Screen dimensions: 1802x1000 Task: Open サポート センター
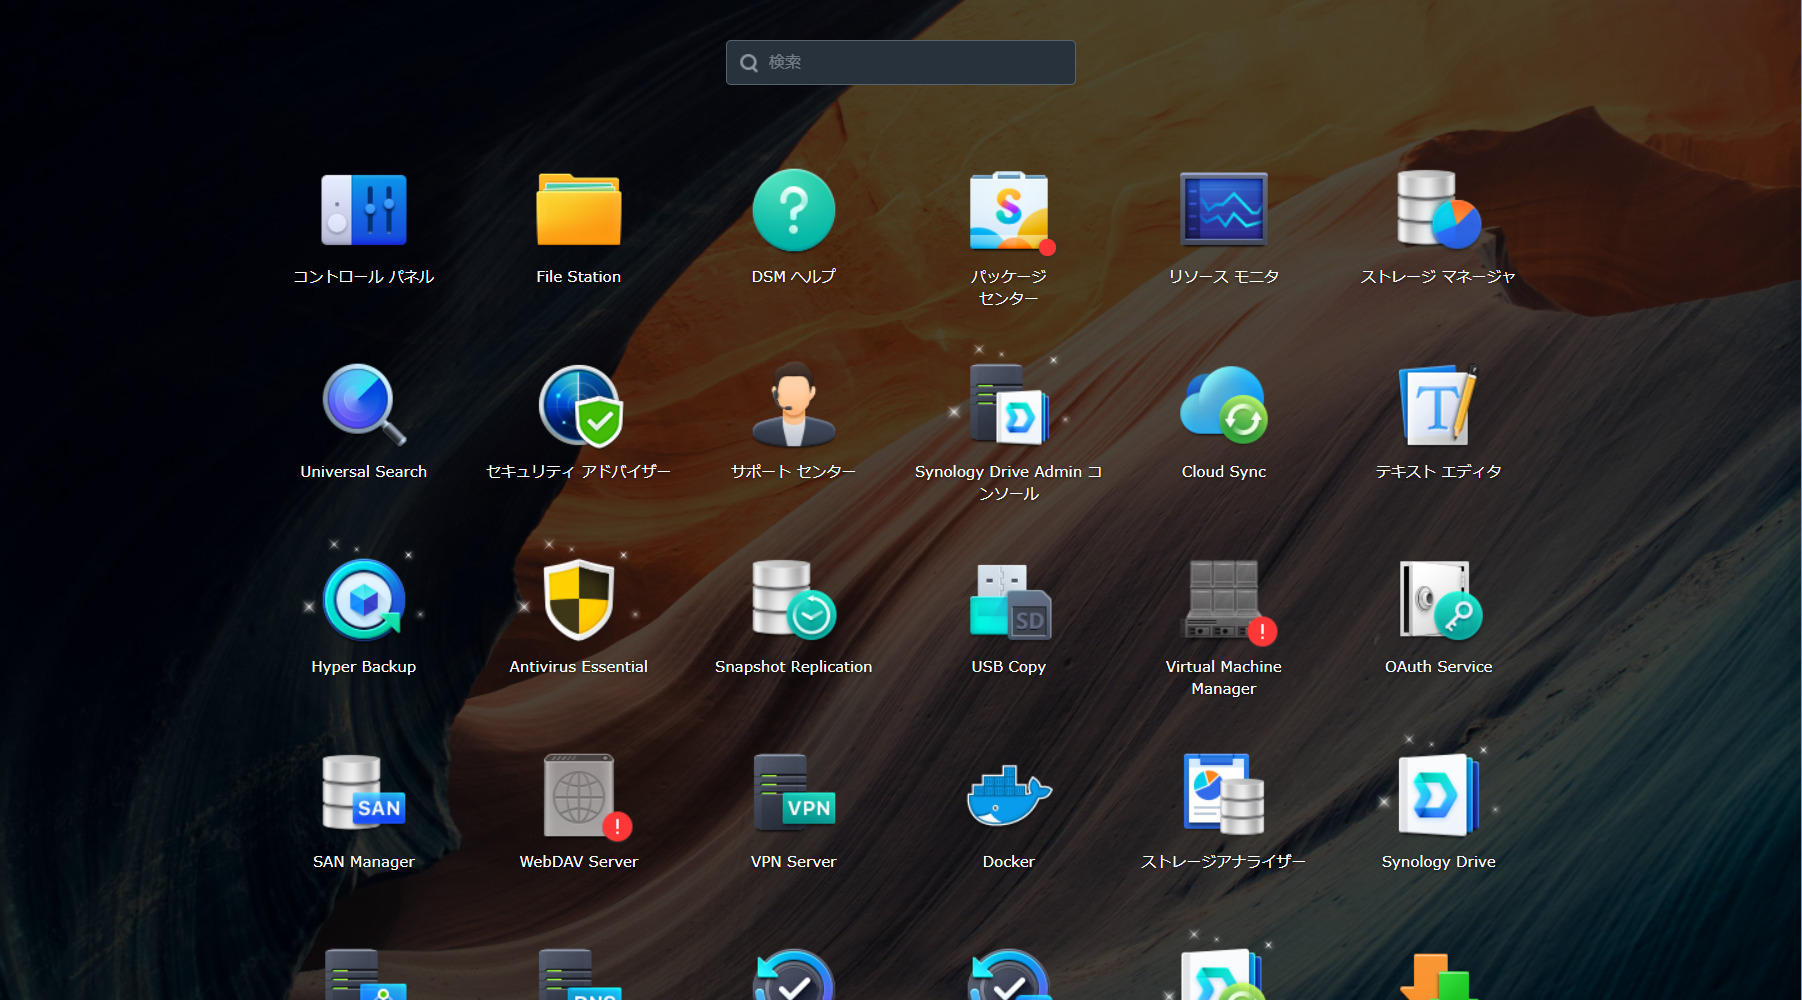[794, 405]
